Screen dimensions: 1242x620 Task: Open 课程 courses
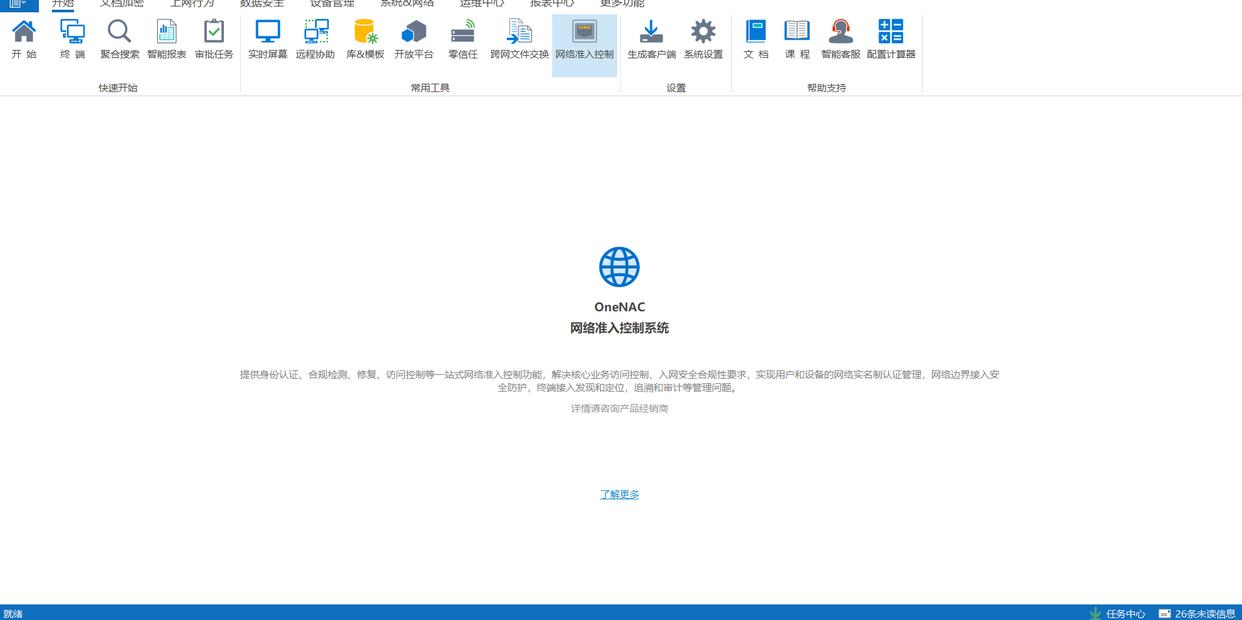(797, 40)
